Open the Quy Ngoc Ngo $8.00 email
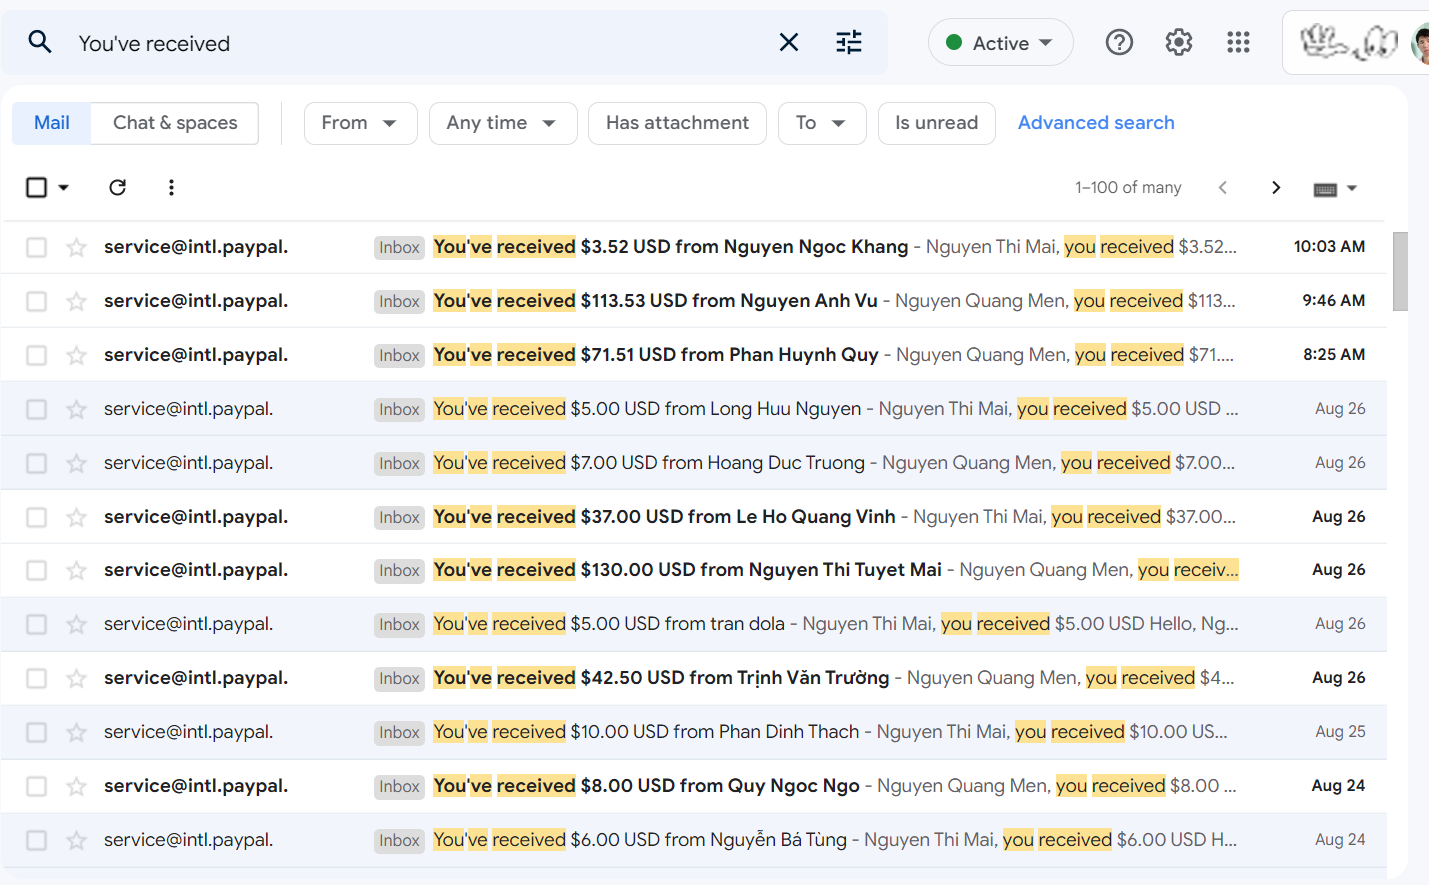This screenshot has width=1429, height=885. (693, 786)
